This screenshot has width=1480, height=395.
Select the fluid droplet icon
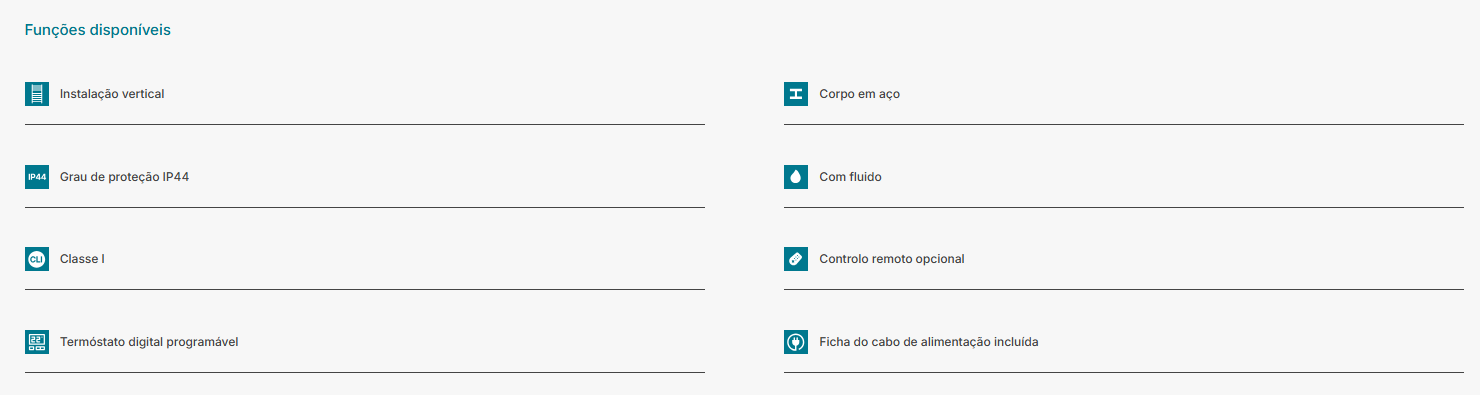(796, 177)
